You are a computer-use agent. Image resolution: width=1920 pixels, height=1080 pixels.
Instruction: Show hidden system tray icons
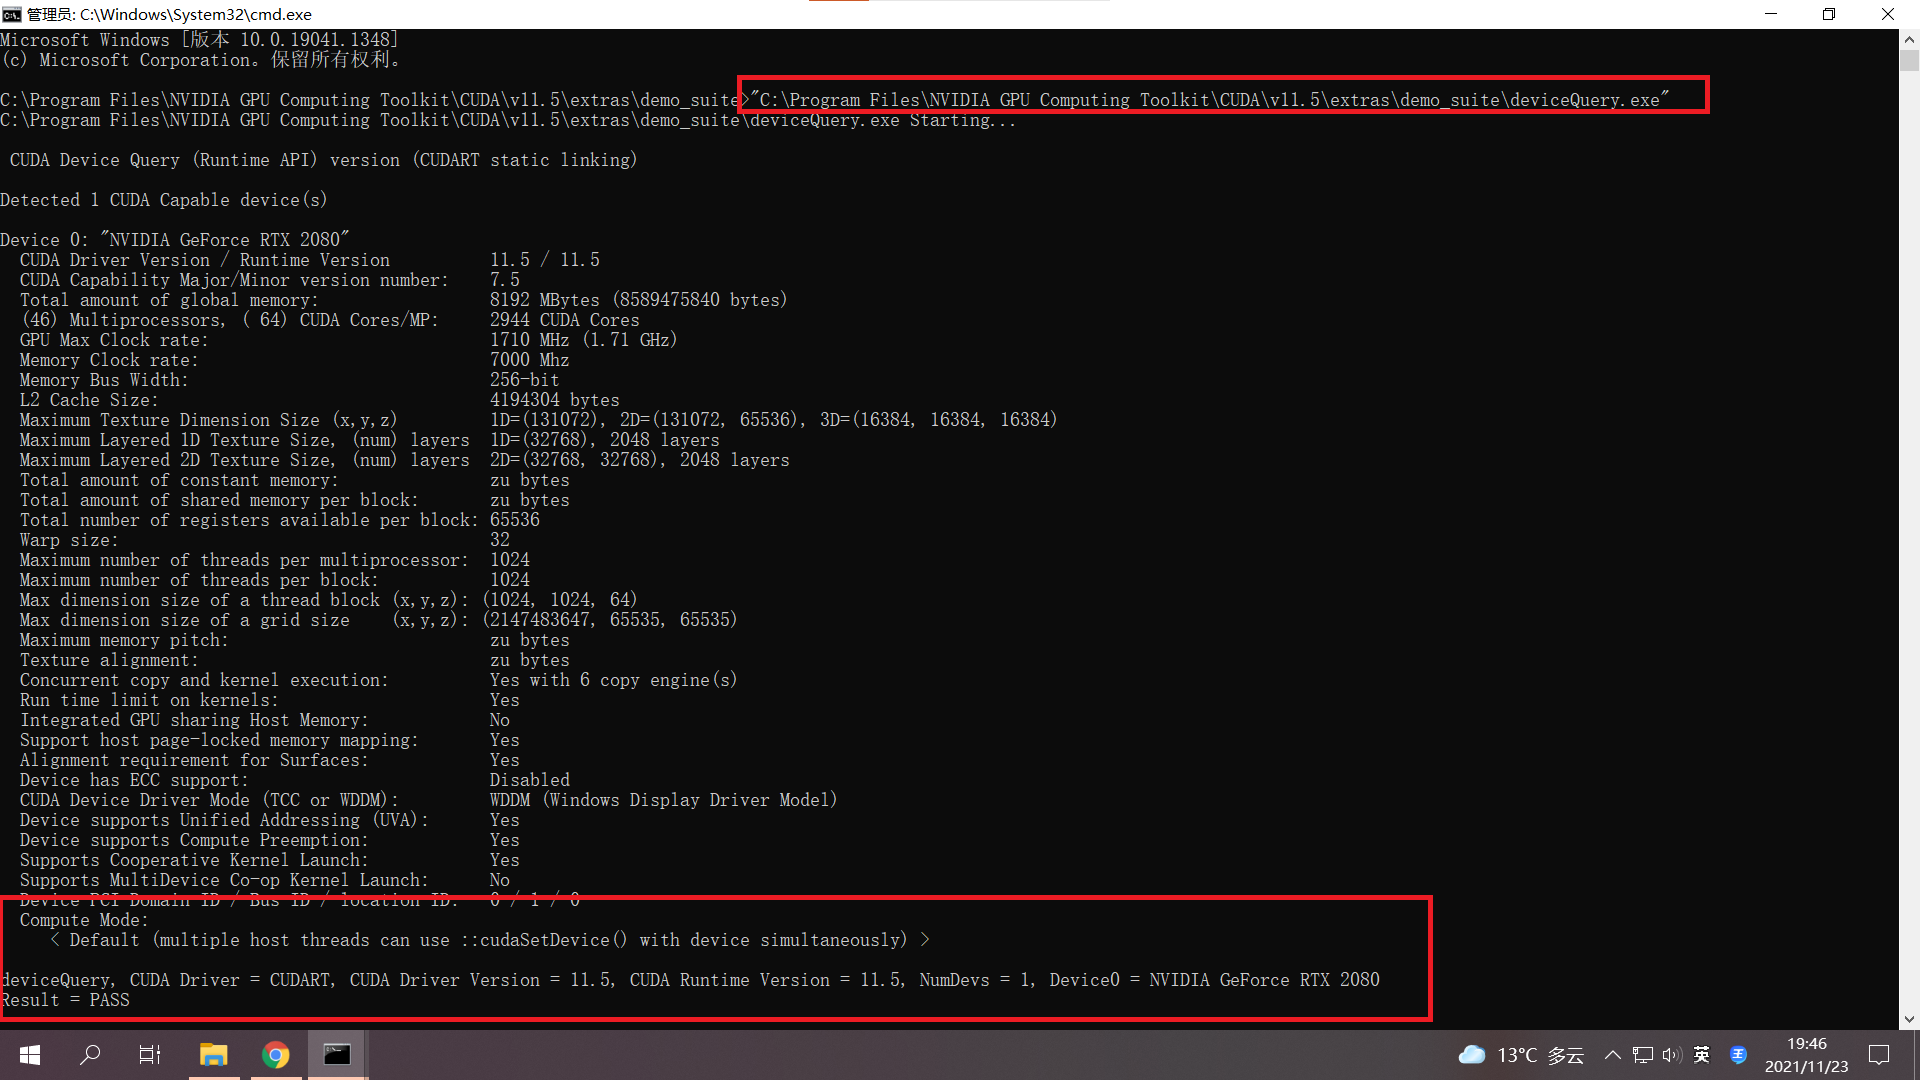click(1612, 1055)
